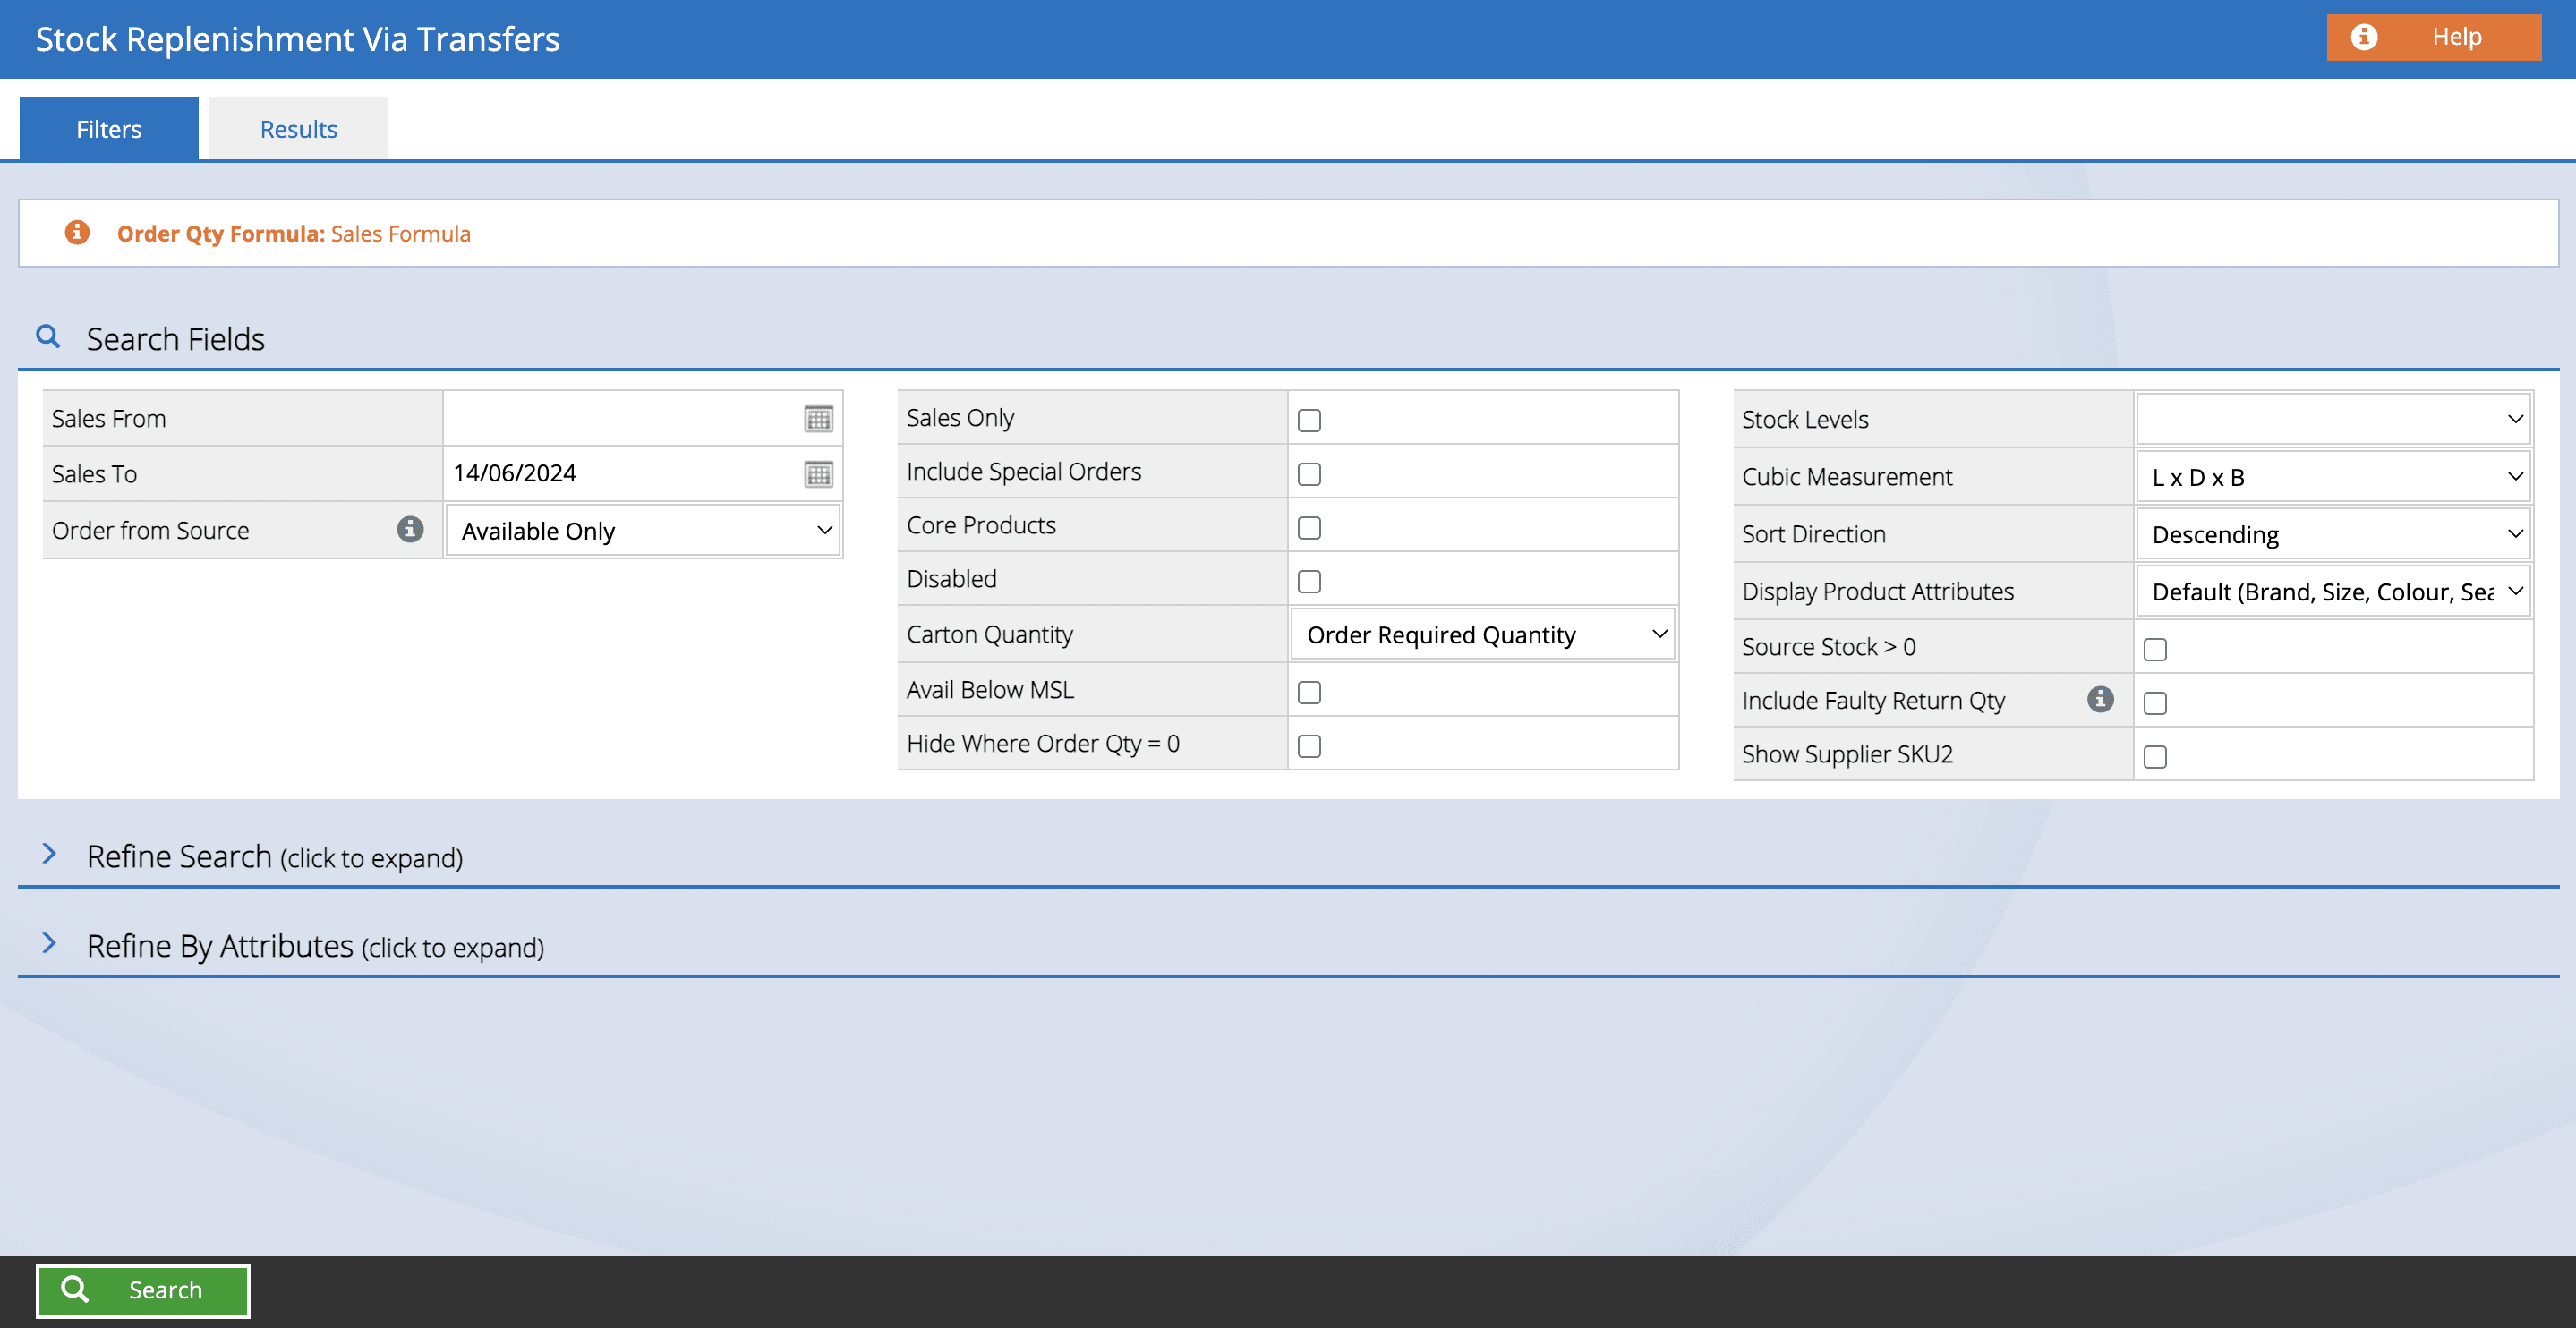Click the magnifier icon in the Search button
Image resolution: width=2576 pixels, height=1328 pixels.
(75, 1289)
